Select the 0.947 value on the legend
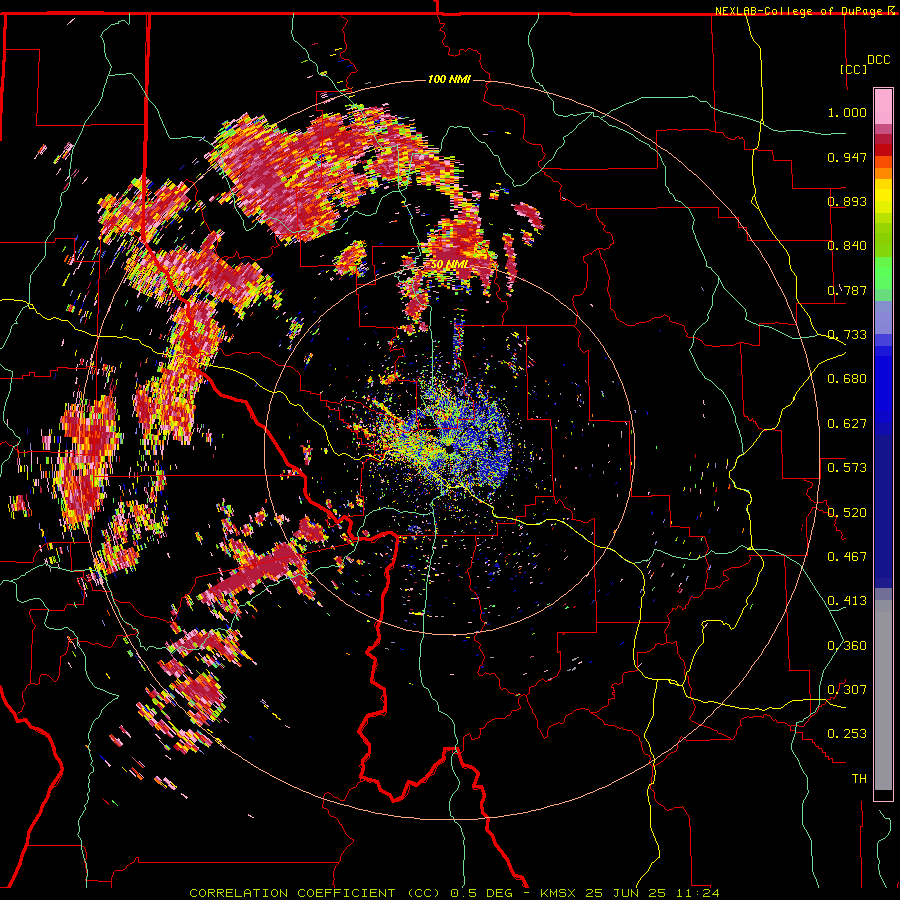The width and height of the screenshot is (900, 900). 847,157
